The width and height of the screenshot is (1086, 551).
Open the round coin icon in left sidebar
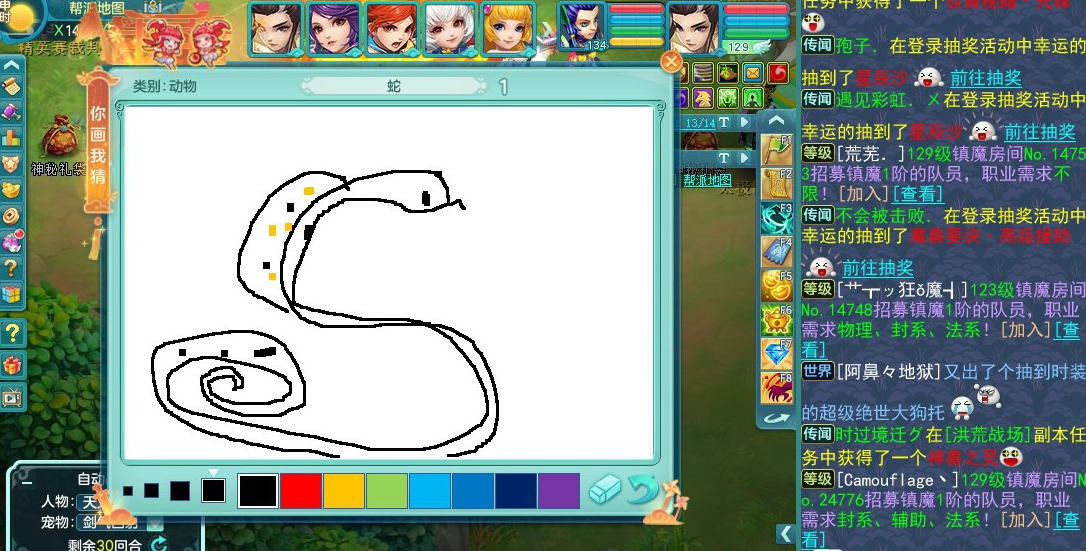[12, 215]
